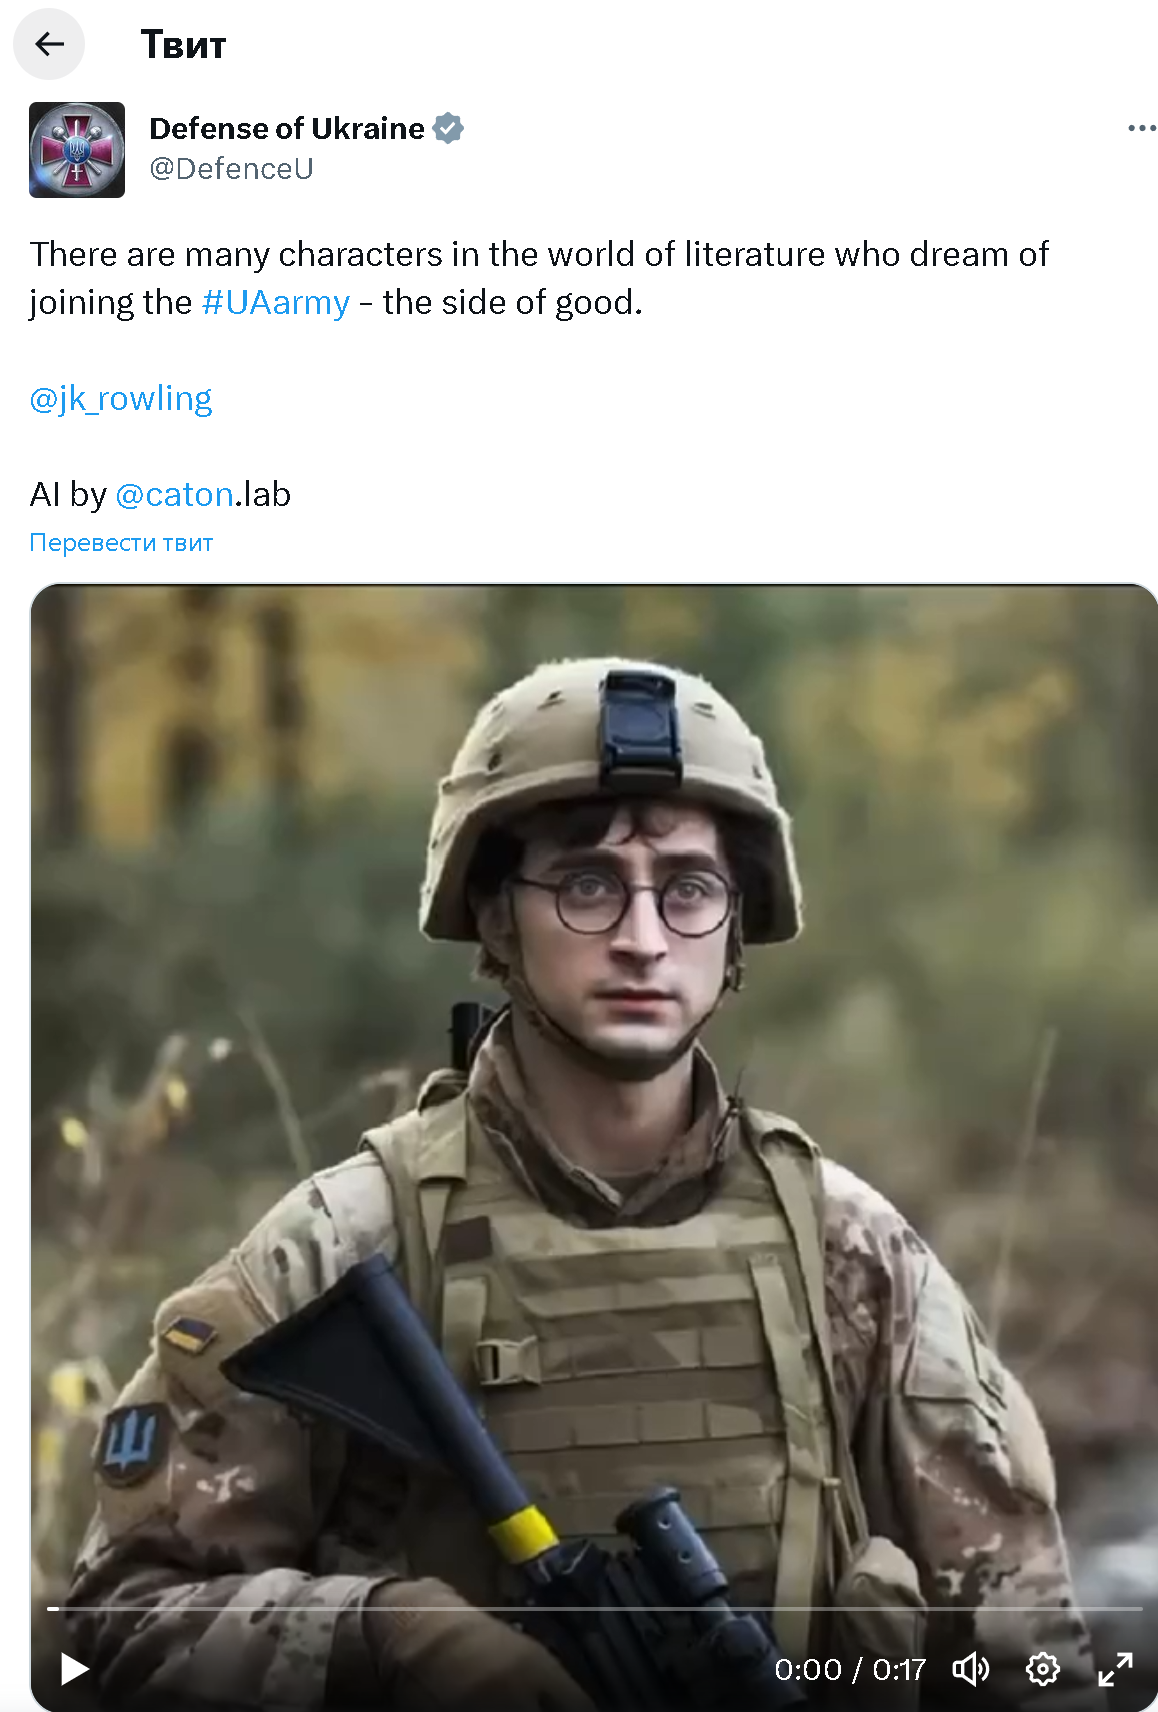Open the #UAarmy hashtag
Screen dimensions: 1158x1712
point(276,302)
